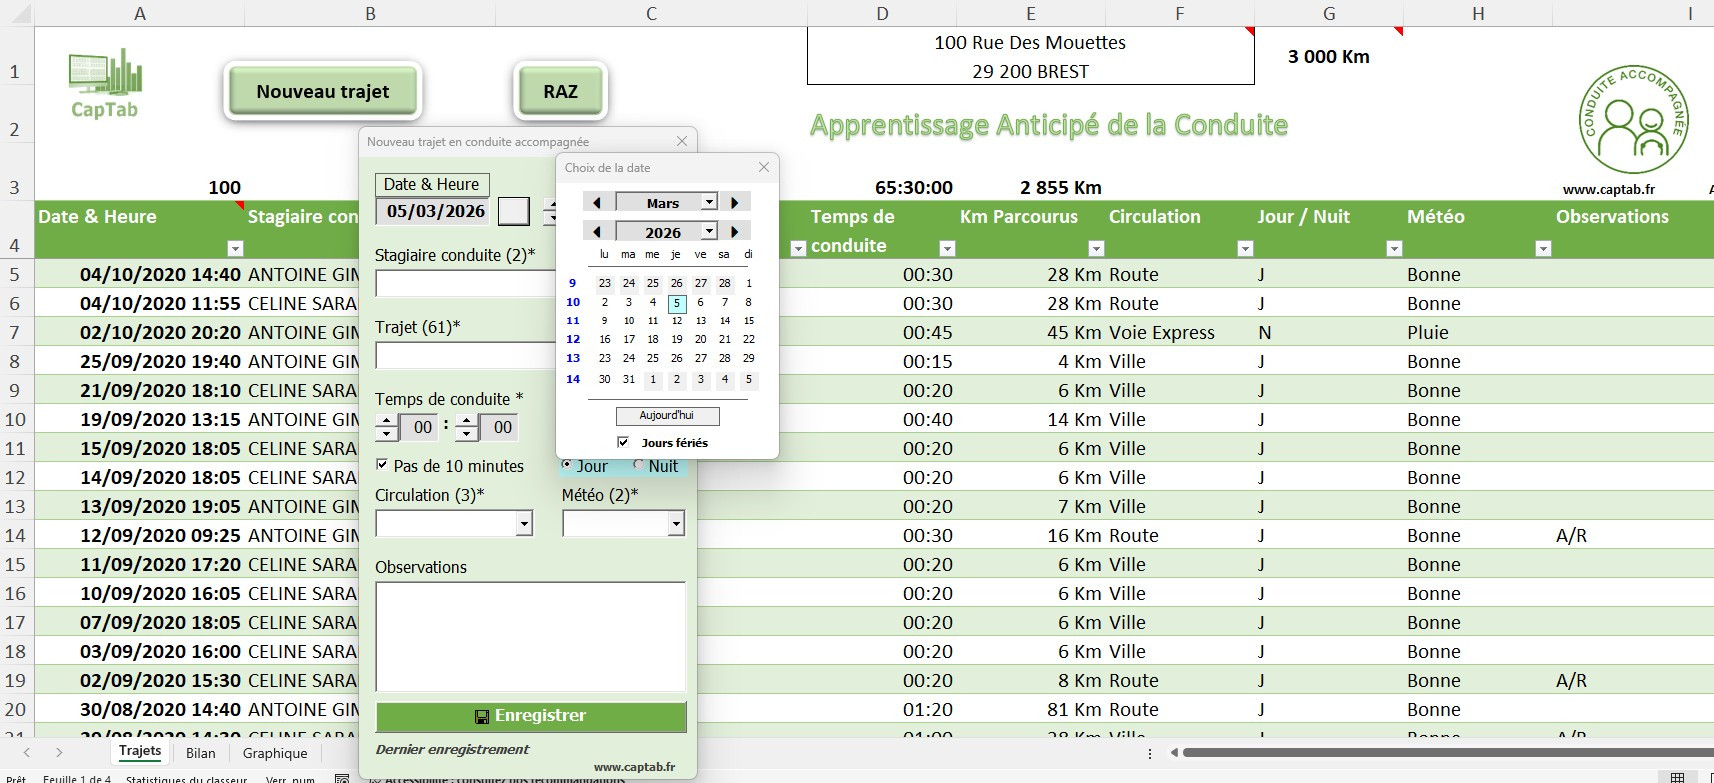The height and width of the screenshot is (783, 1714).
Task: Open filter arrow for Km Parcourus column
Action: point(1096,248)
